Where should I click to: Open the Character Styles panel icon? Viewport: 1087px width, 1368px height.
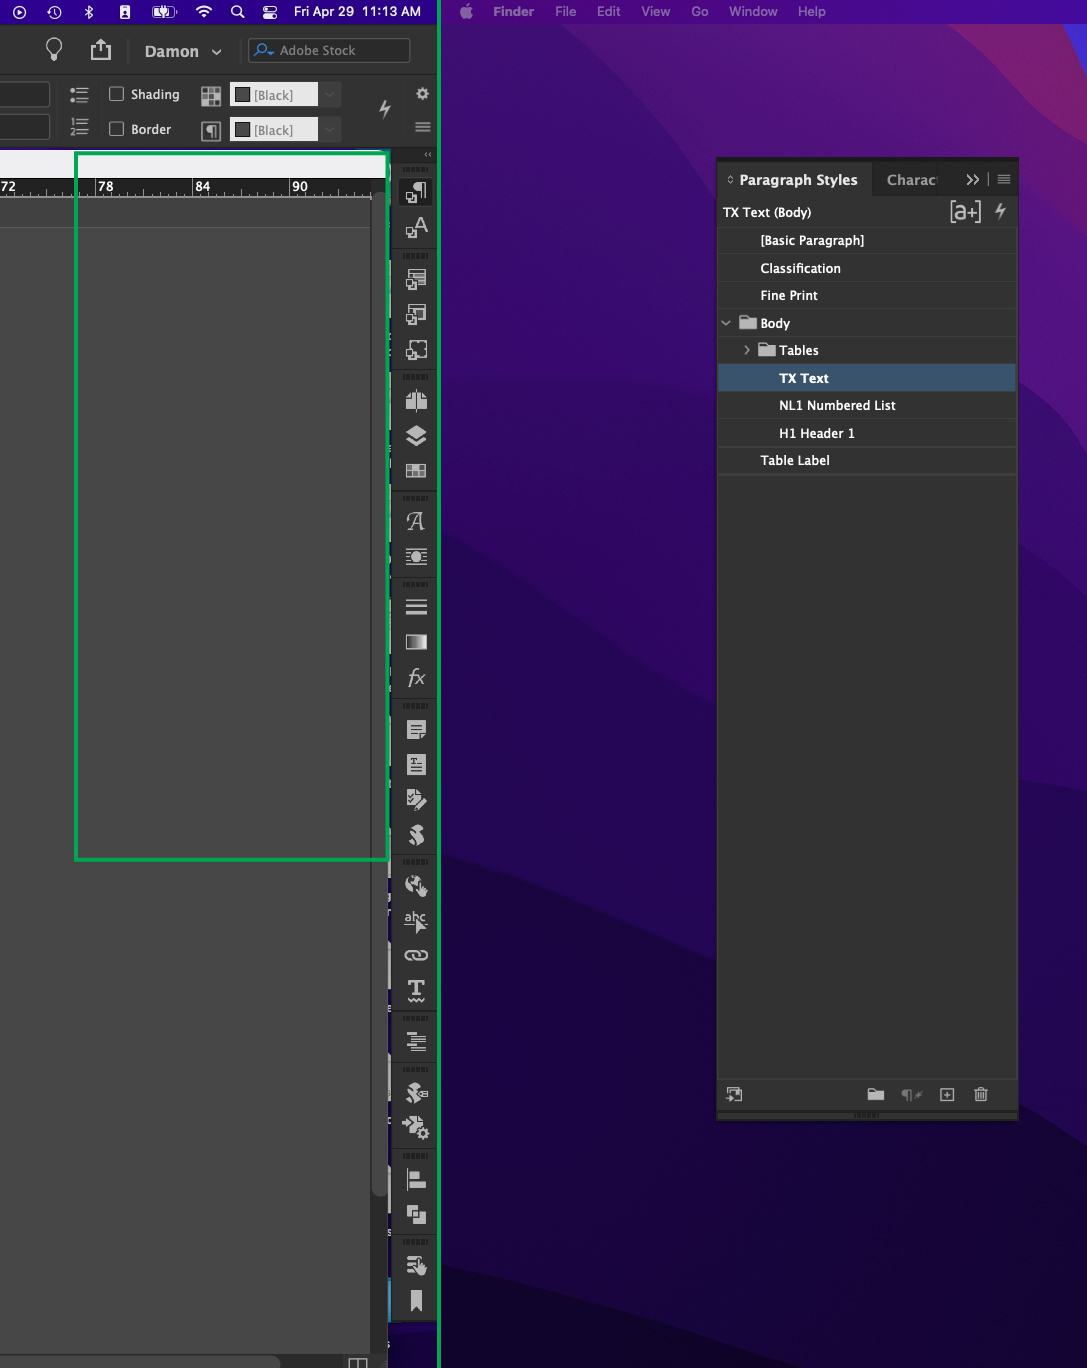point(415,228)
